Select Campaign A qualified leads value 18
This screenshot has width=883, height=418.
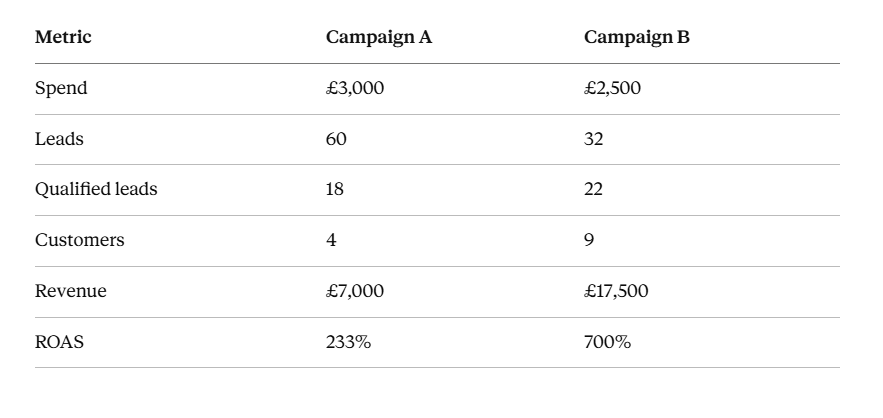pyautogui.click(x=335, y=189)
